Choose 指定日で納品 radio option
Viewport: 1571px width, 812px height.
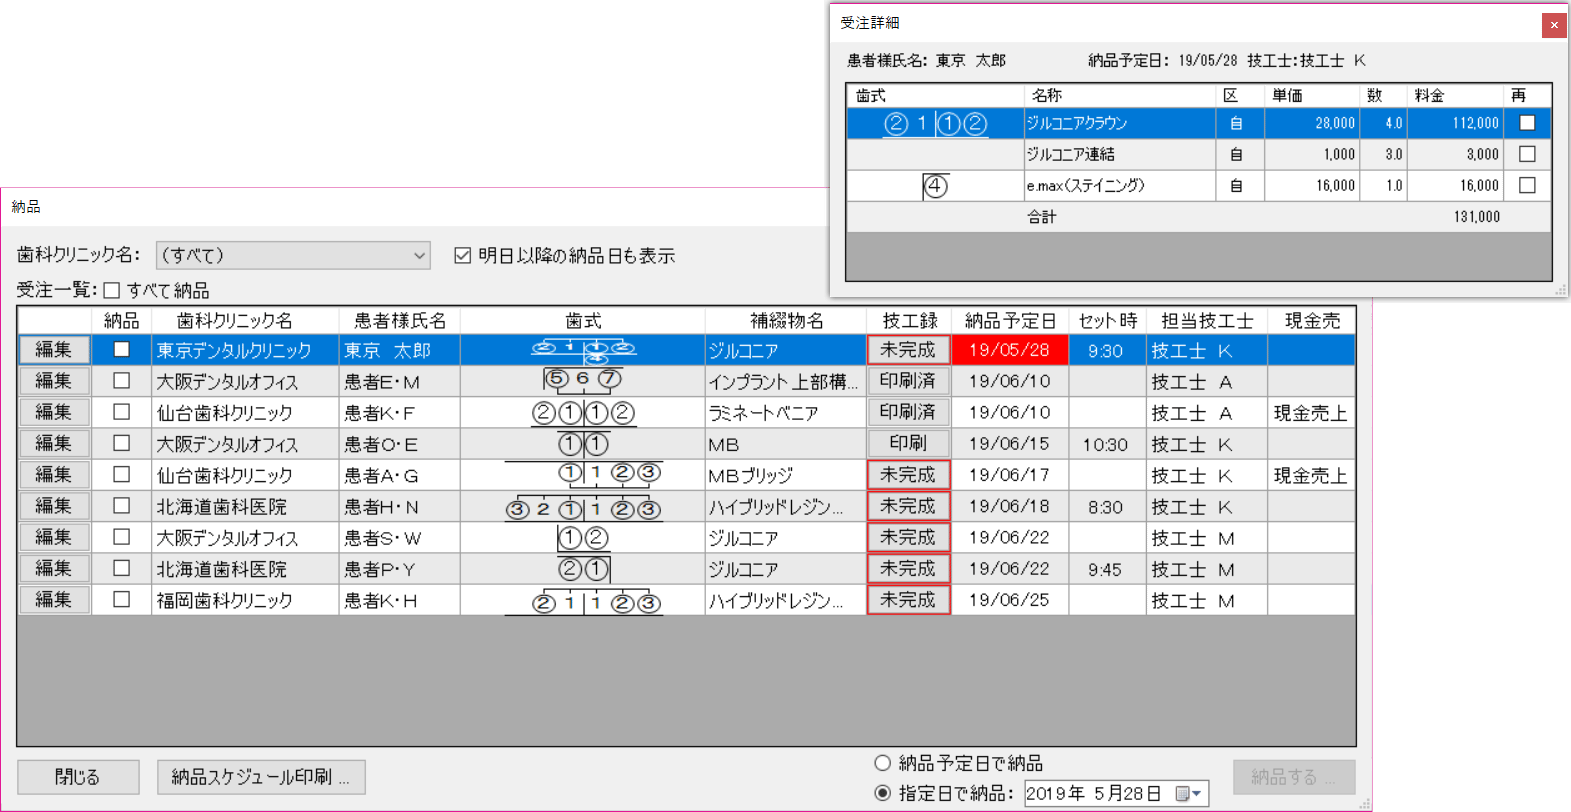(x=882, y=793)
